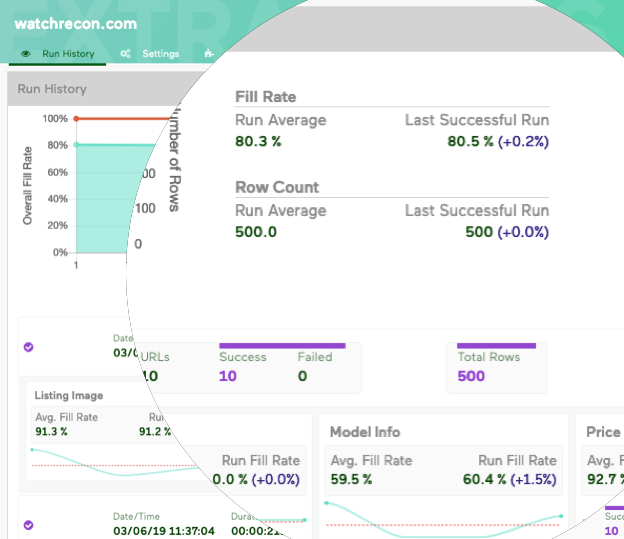
Task: Click the Failed count 0
Action: 302,376
